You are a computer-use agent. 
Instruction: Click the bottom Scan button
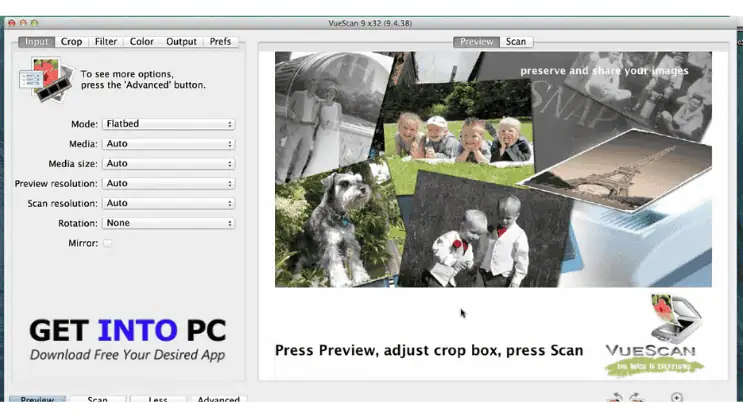point(98,399)
